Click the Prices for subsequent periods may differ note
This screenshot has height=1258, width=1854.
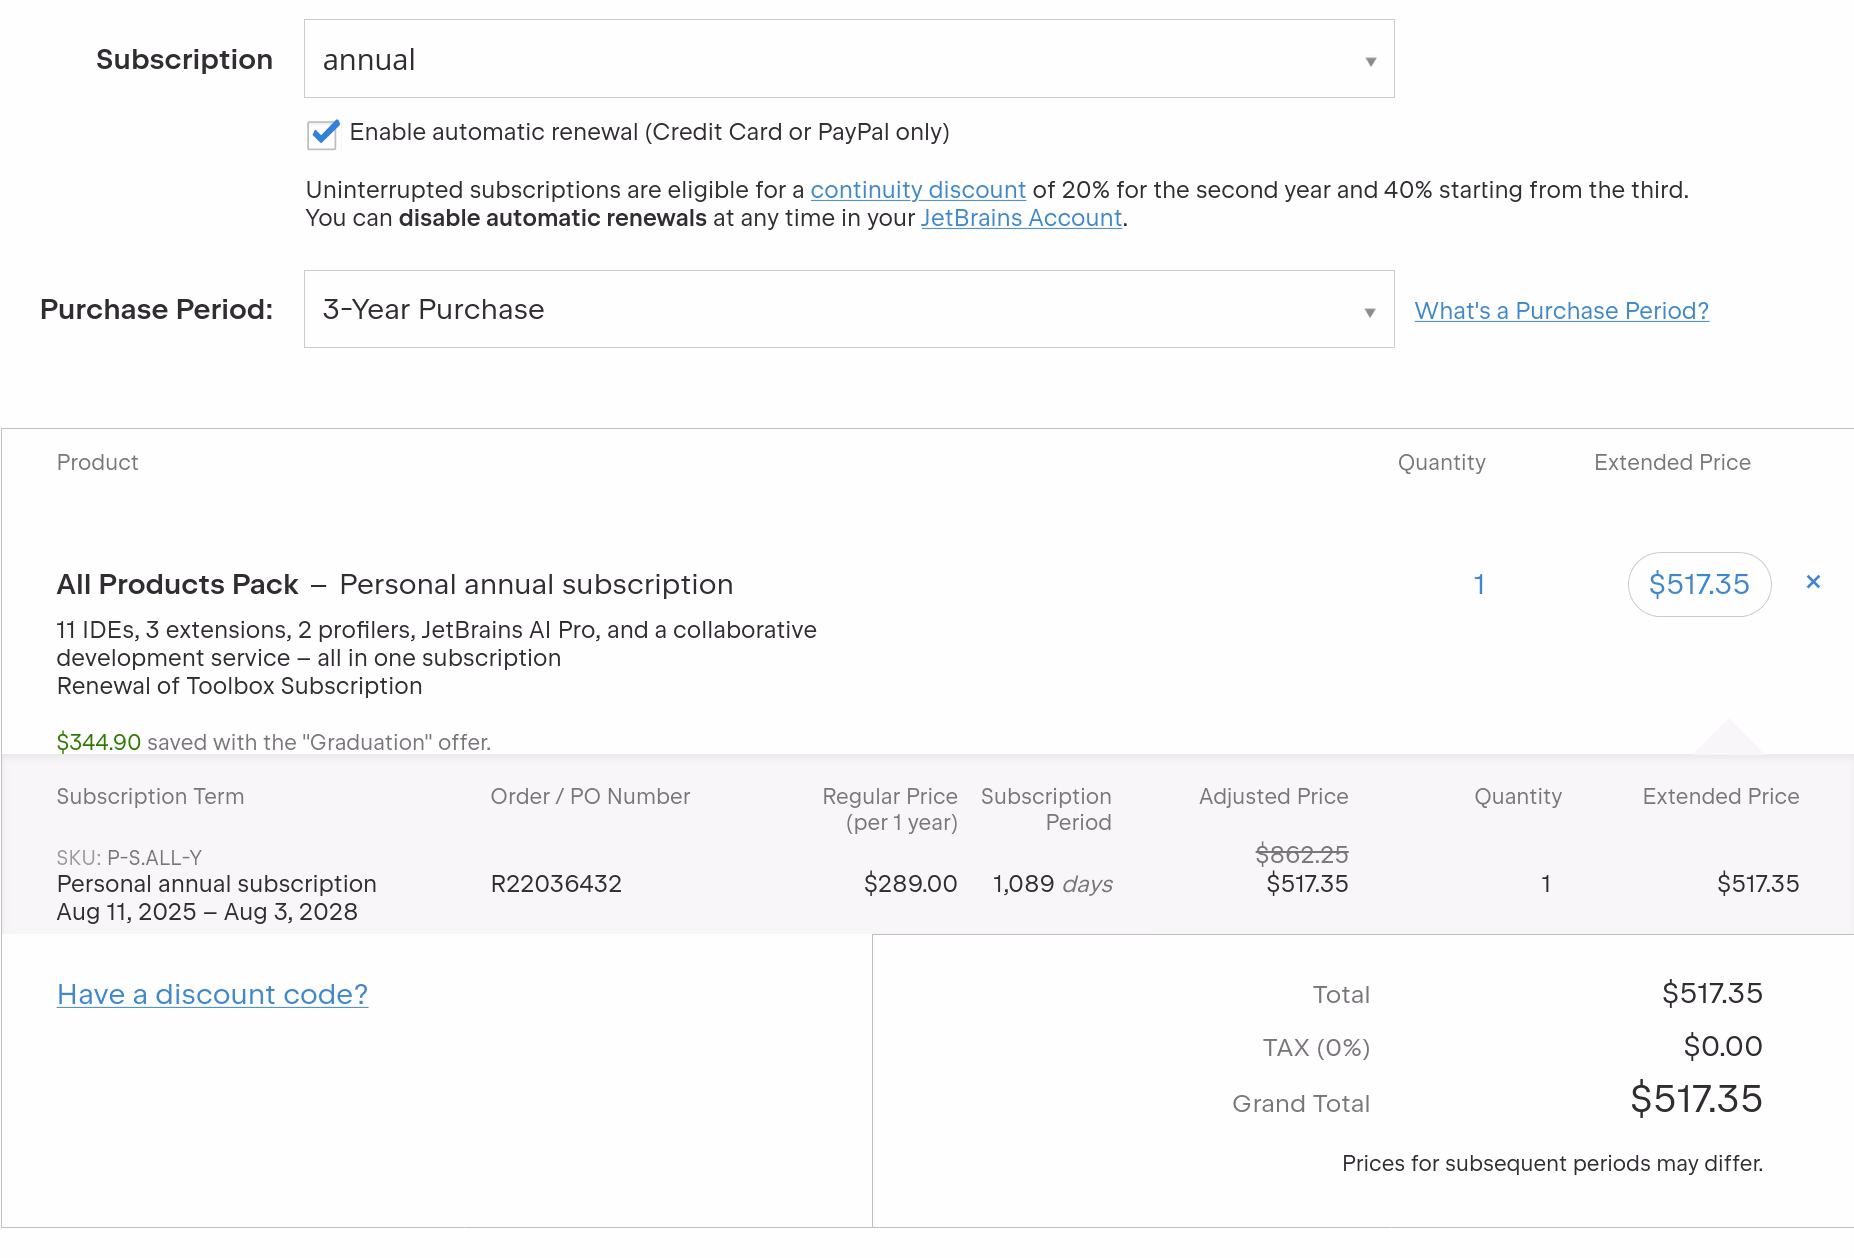coord(1552,1164)
